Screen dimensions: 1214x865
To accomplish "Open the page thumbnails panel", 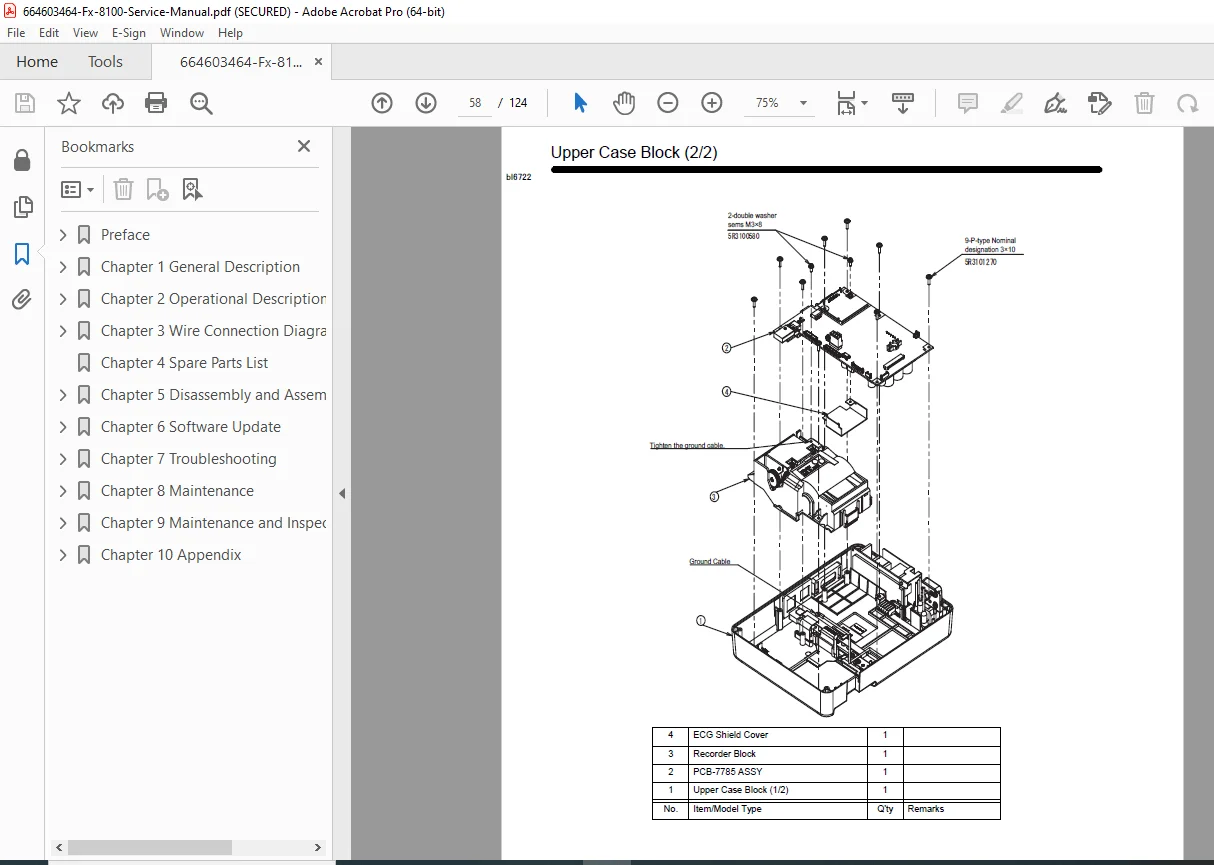I will [x=22, y=207].
